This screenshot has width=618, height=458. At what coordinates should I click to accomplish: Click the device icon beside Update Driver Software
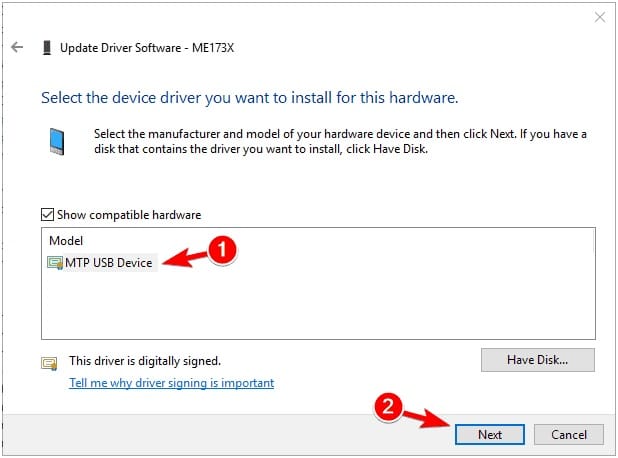point(47,48)
